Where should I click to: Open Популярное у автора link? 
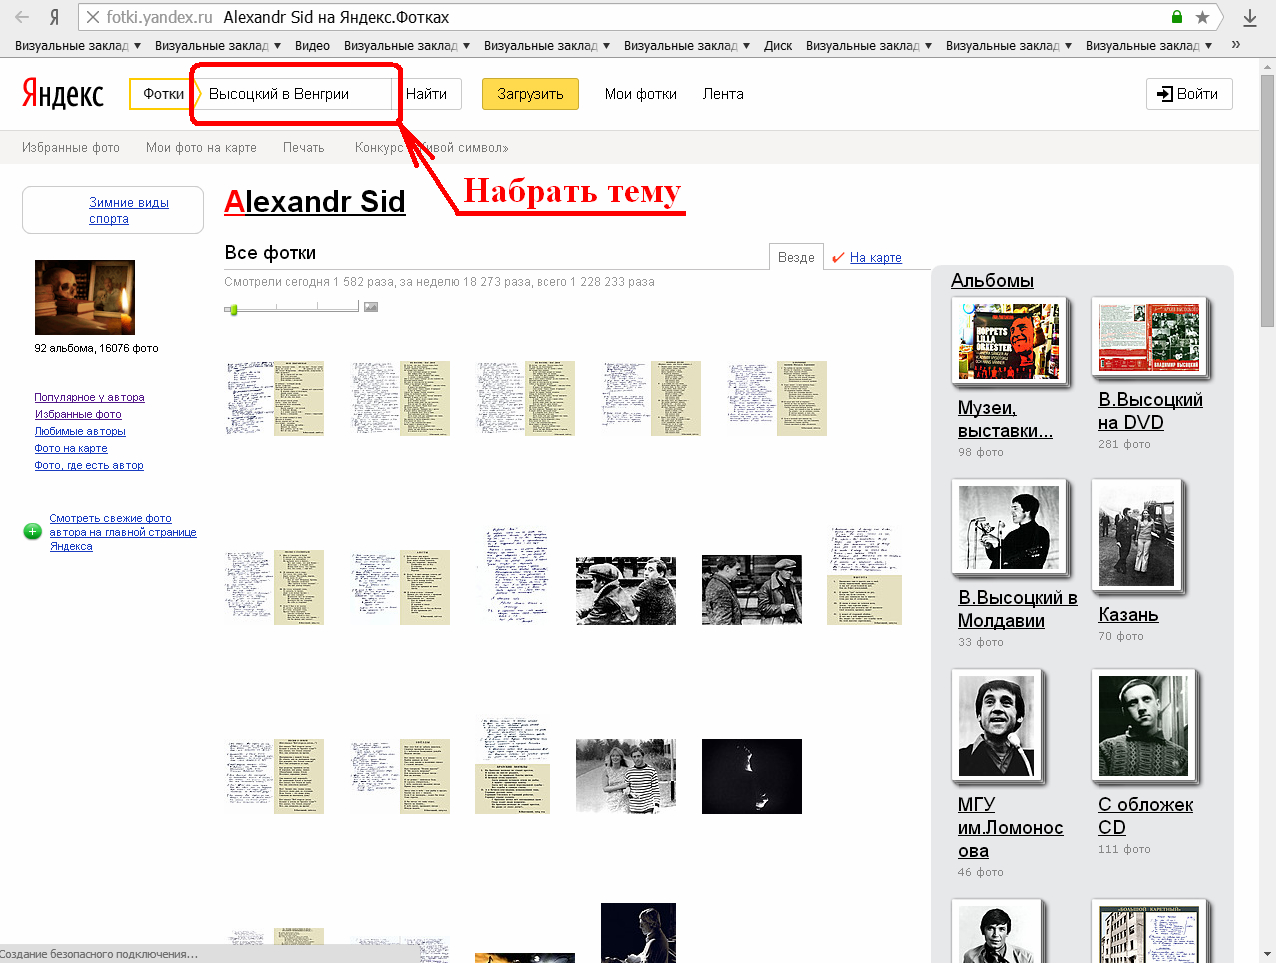[x=90, y=397]
